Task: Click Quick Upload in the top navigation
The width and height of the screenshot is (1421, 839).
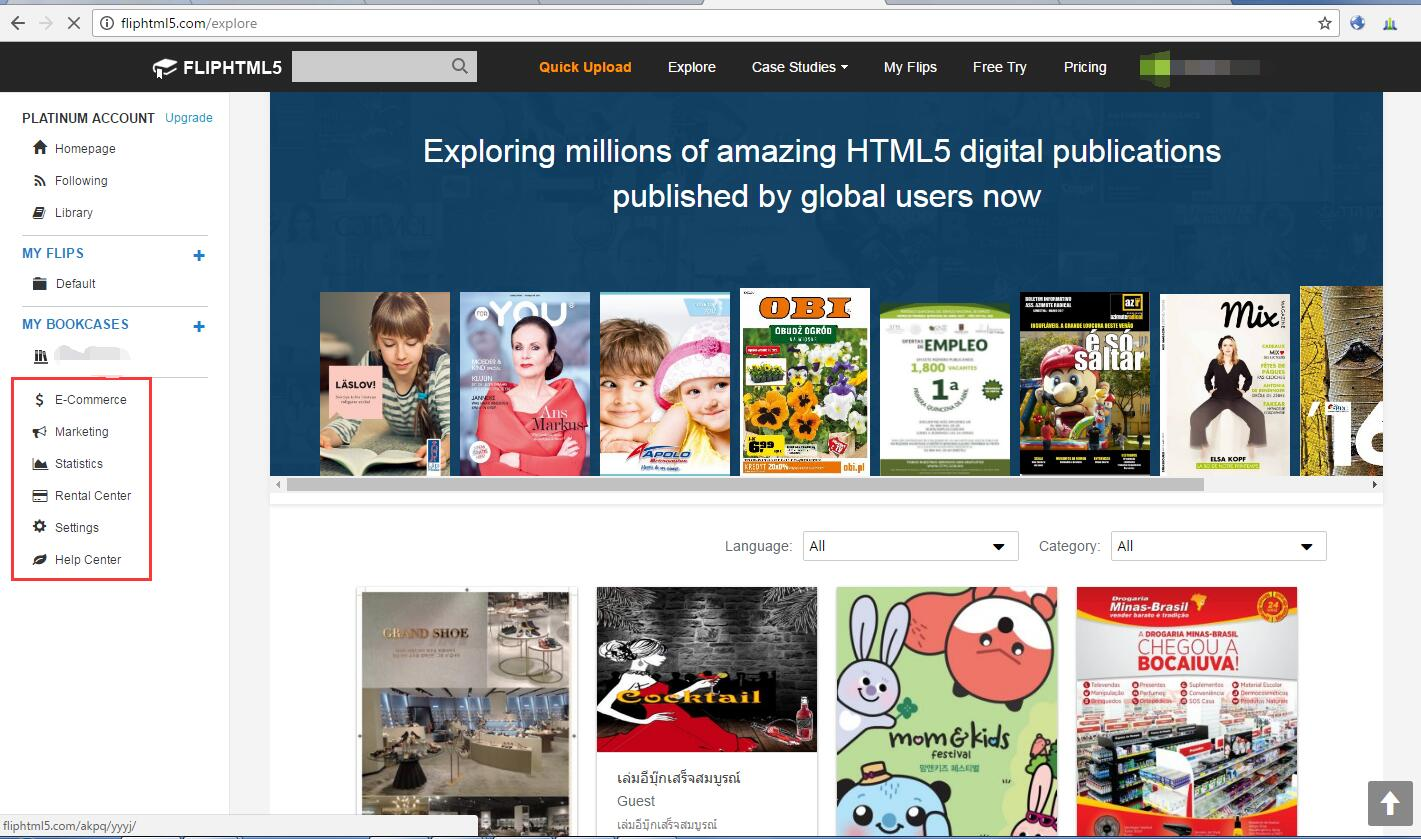Action: coord(585,67)
